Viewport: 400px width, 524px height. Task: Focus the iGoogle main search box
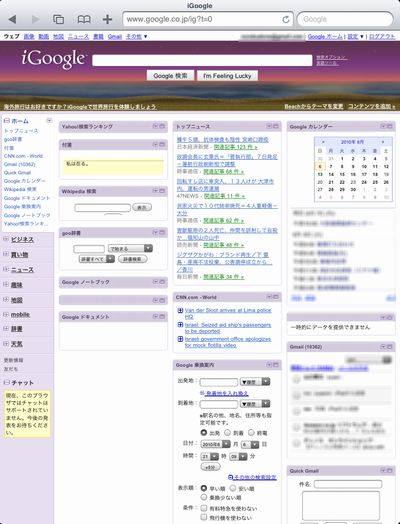[202, 60]
